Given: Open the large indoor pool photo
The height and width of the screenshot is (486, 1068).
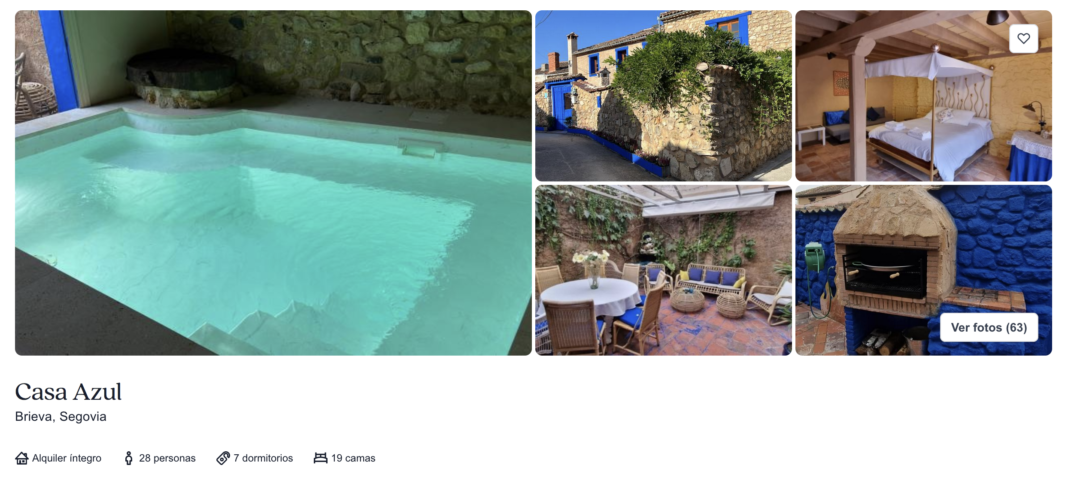Looking at the screenshot, I should [273, 182].
